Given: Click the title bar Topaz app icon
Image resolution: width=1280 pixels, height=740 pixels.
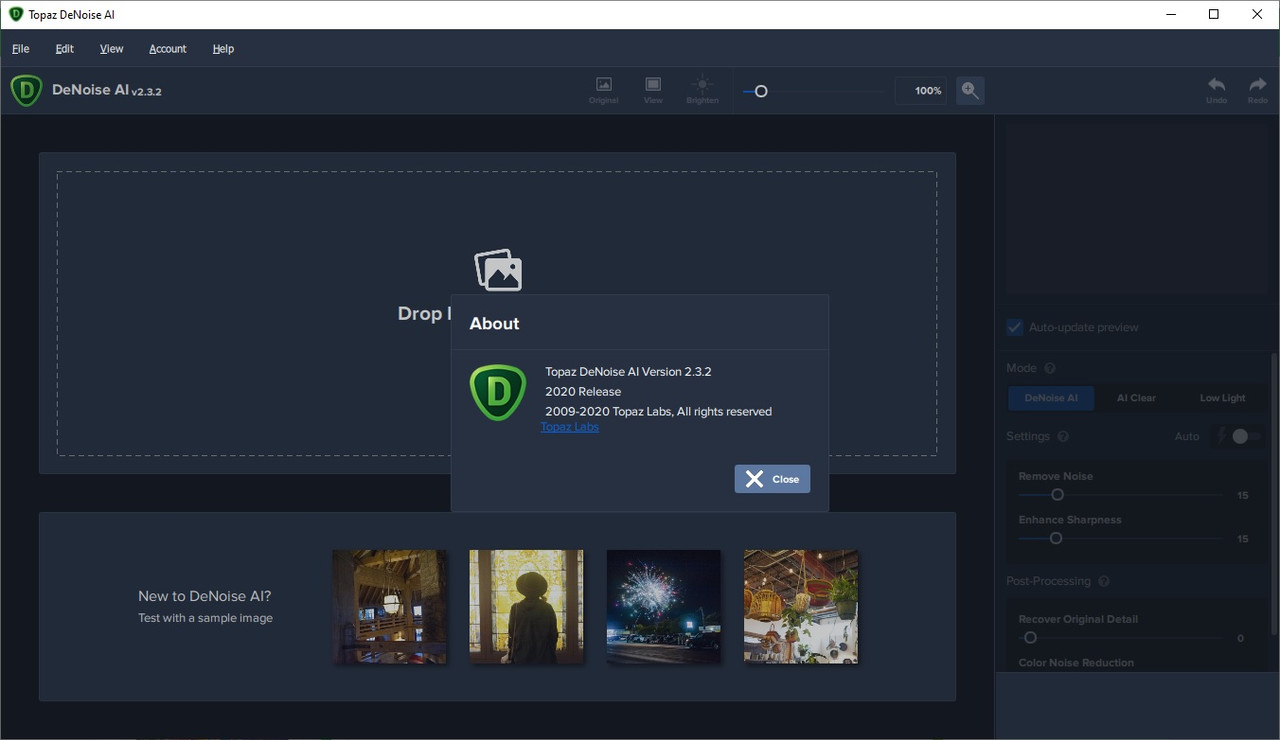Looking at the screenshot, I should coord(15,14).
